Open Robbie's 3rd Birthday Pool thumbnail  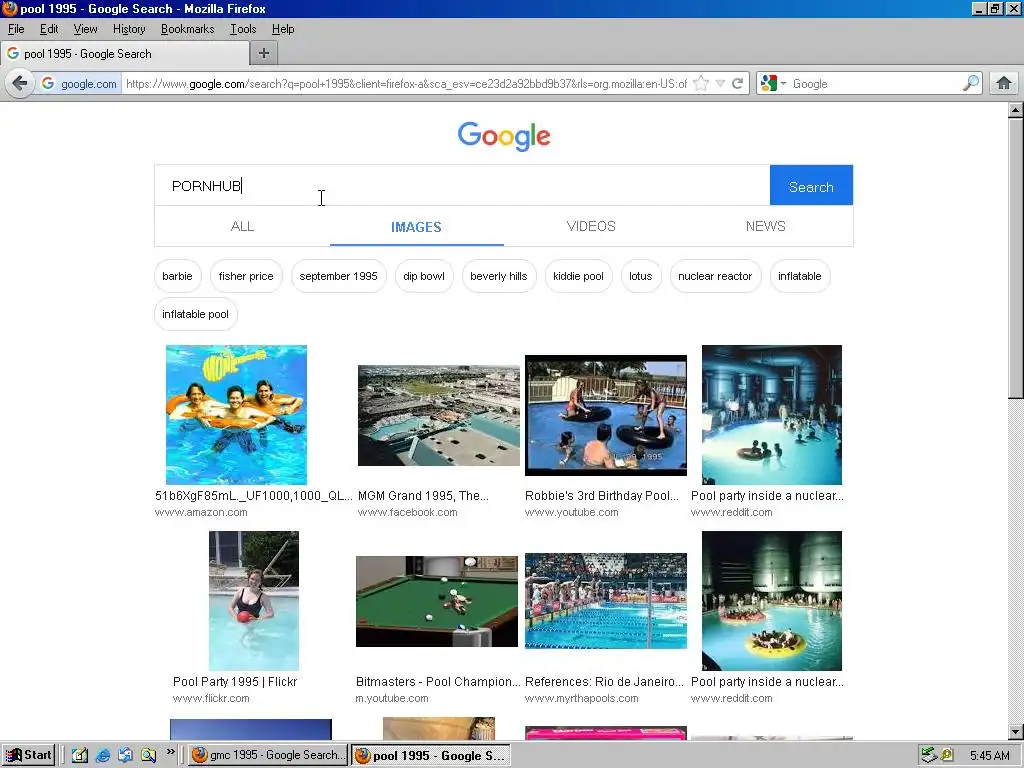606,415
